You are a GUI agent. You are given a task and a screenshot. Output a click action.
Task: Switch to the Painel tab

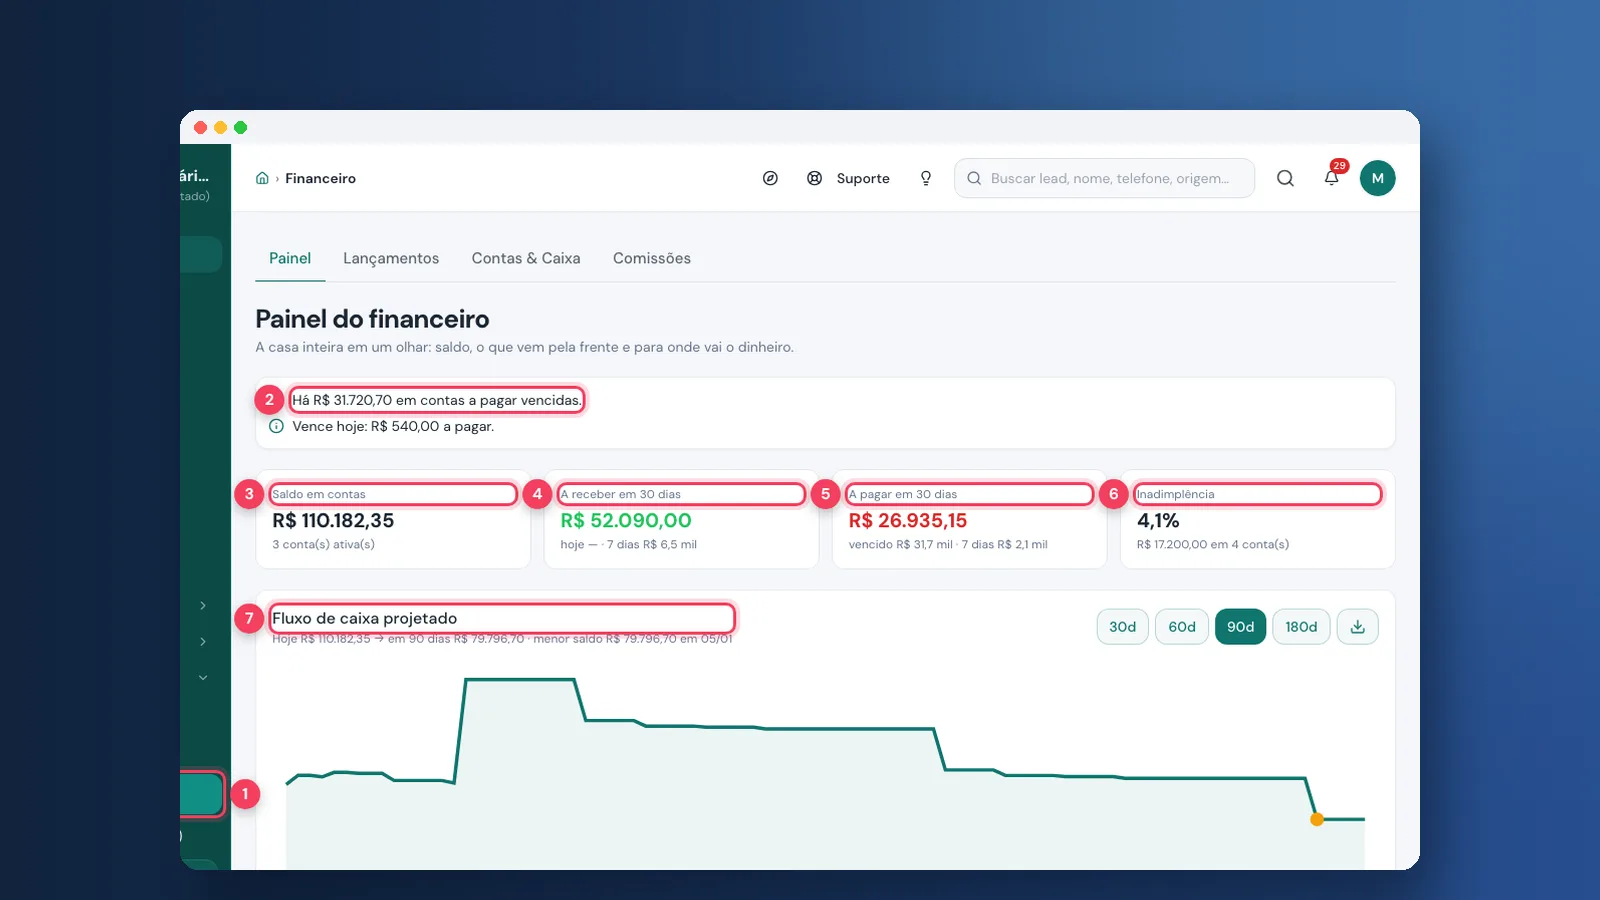(290, 258)
